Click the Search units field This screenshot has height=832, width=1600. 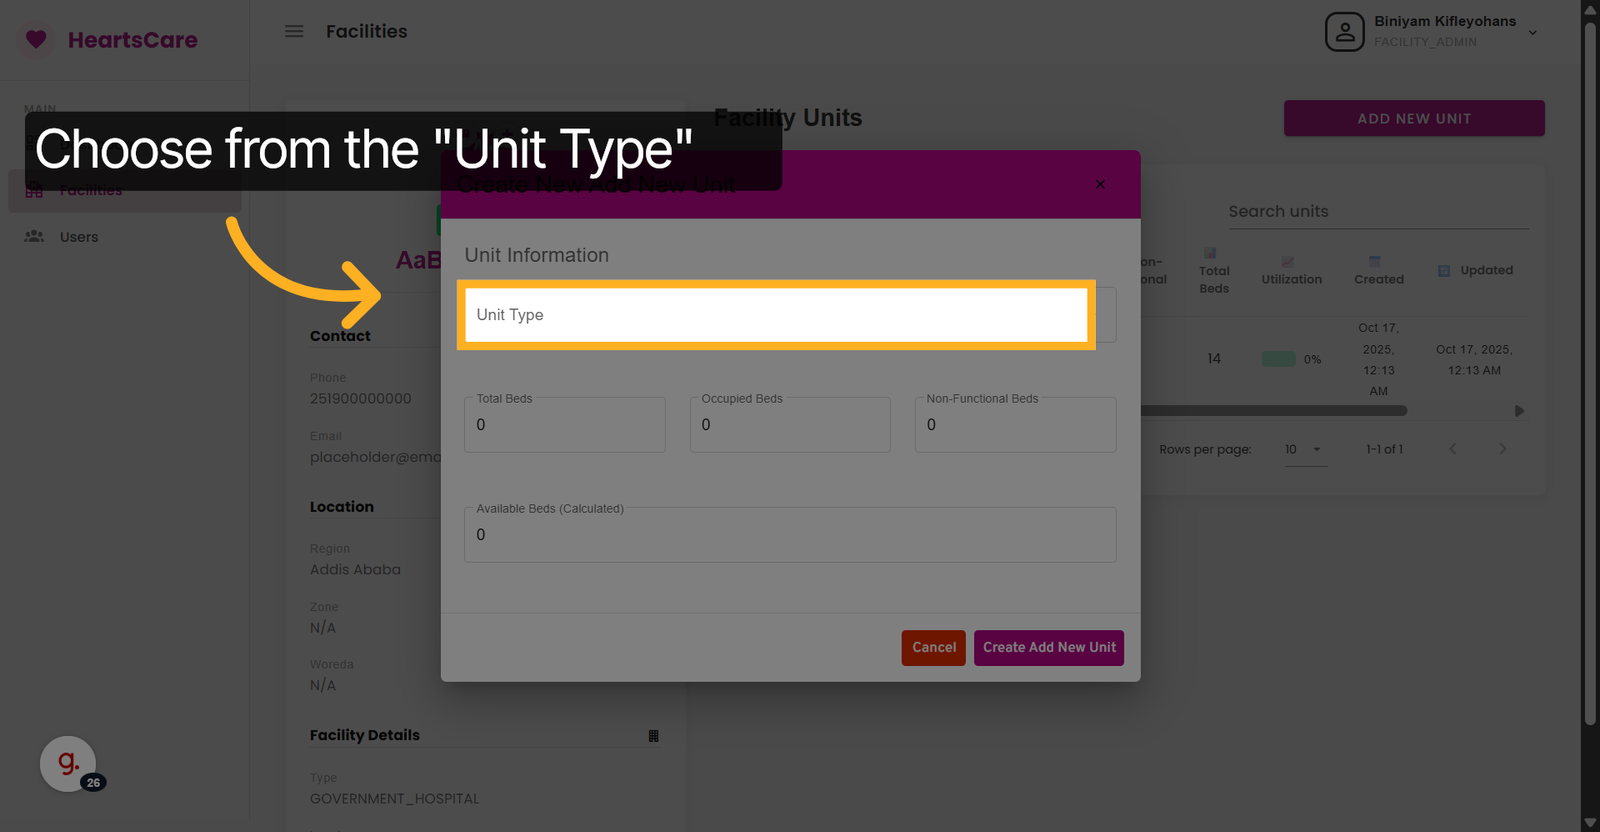click(1378, 211)
